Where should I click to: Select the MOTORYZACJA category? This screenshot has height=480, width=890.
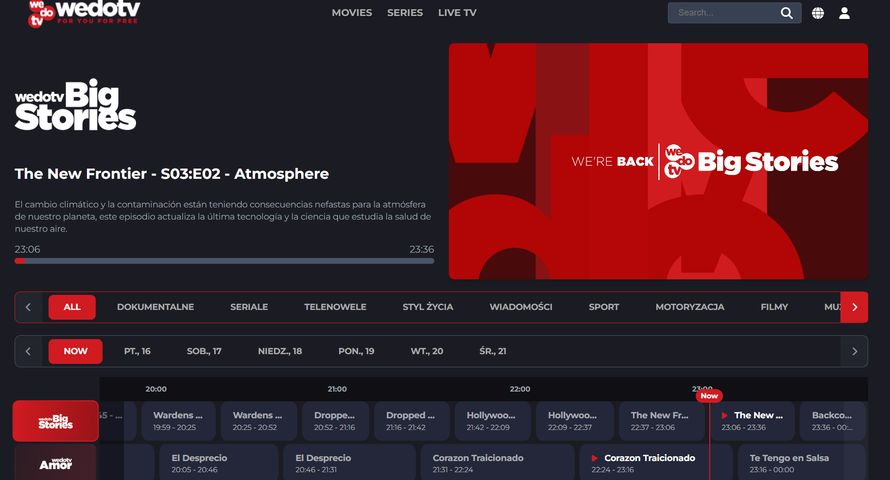[690, 307]
